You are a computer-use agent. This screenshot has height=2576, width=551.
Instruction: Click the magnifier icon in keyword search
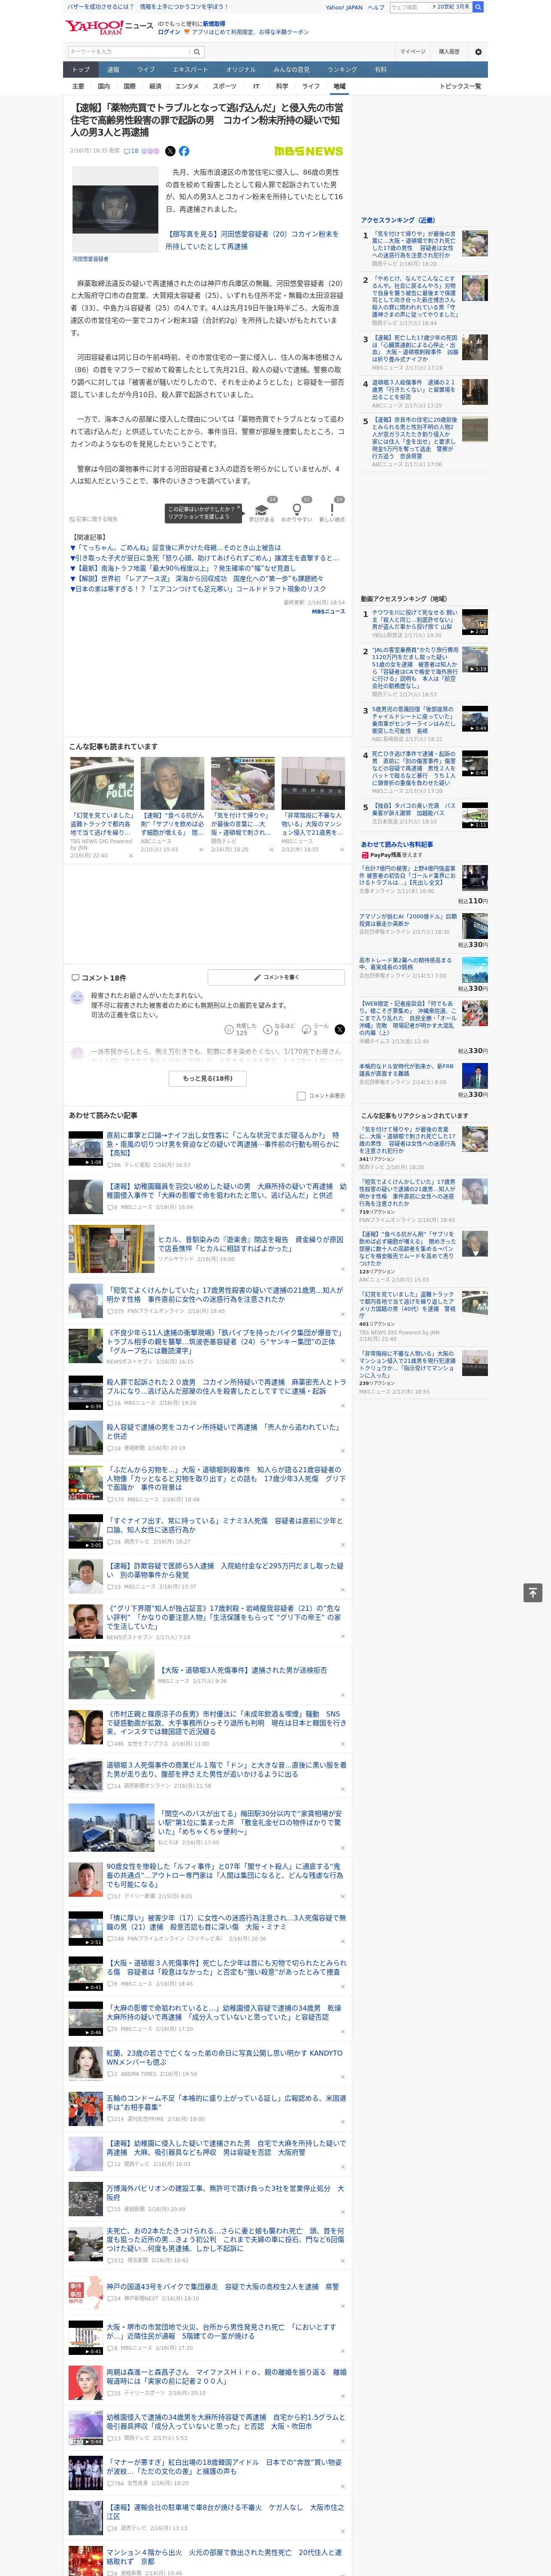[x=197, y=52]
